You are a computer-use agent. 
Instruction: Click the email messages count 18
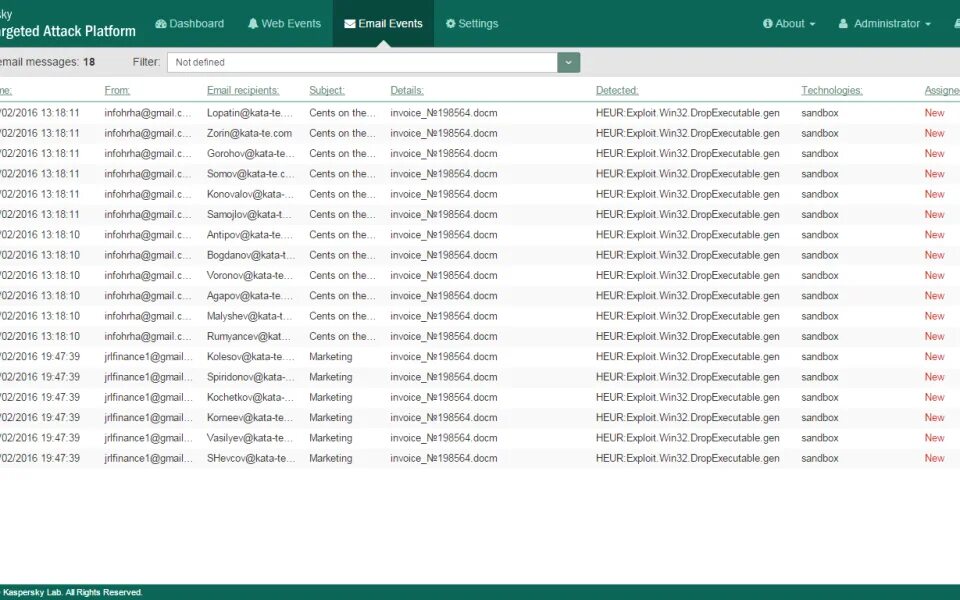89,62
